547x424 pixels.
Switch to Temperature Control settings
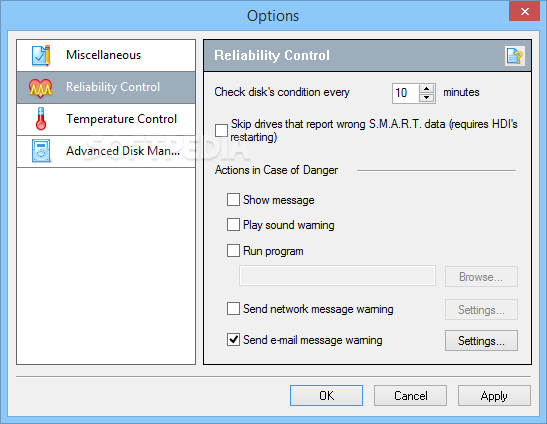tap(106, 119)
